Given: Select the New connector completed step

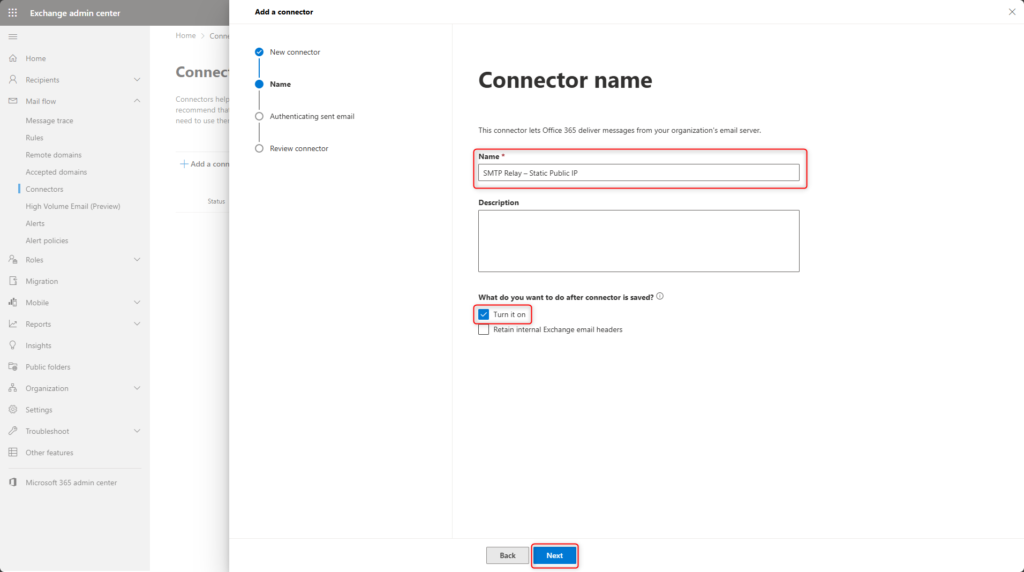Looking at the screenshot, I should 288,52.
